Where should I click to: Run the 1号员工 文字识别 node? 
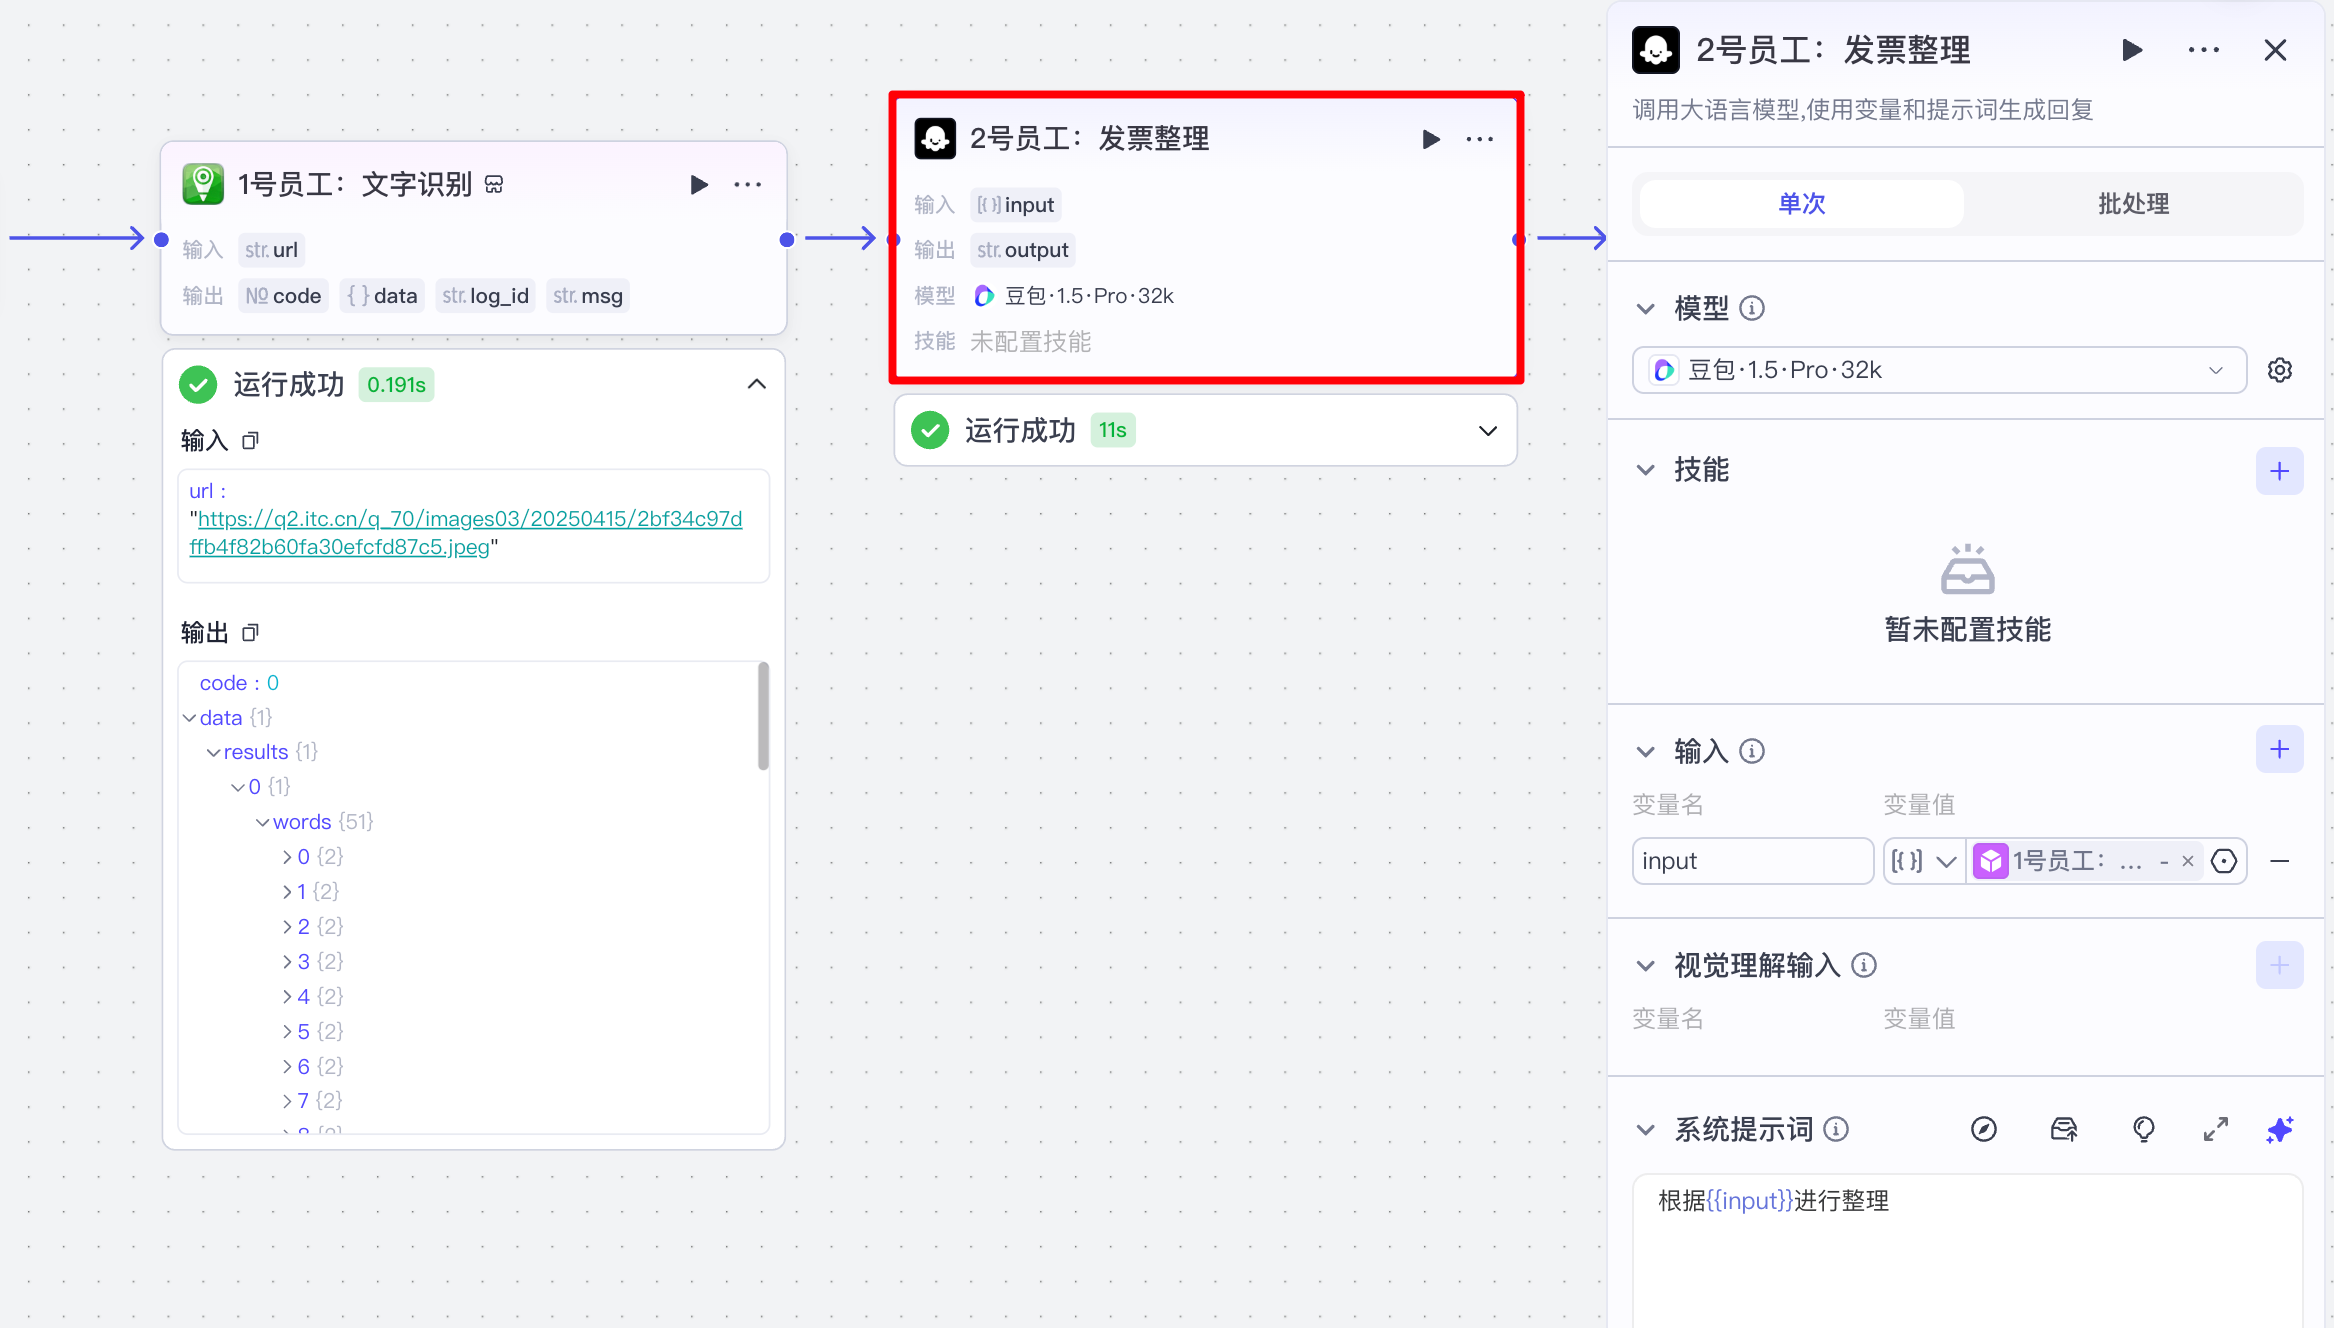(x=699, y=185)
